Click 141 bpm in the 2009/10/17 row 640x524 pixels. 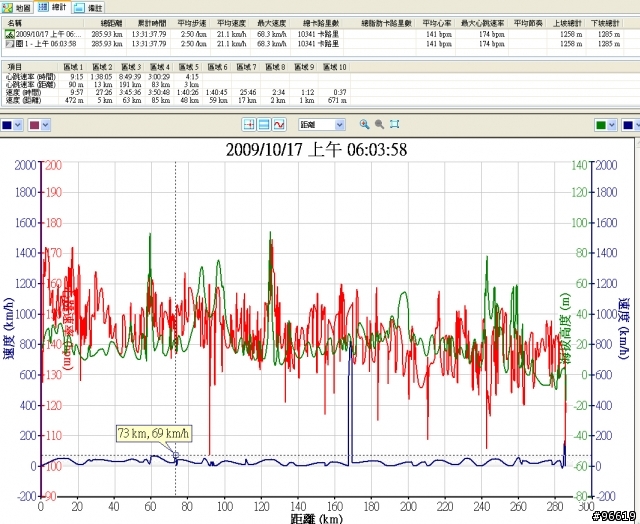[x=439, y=34]
